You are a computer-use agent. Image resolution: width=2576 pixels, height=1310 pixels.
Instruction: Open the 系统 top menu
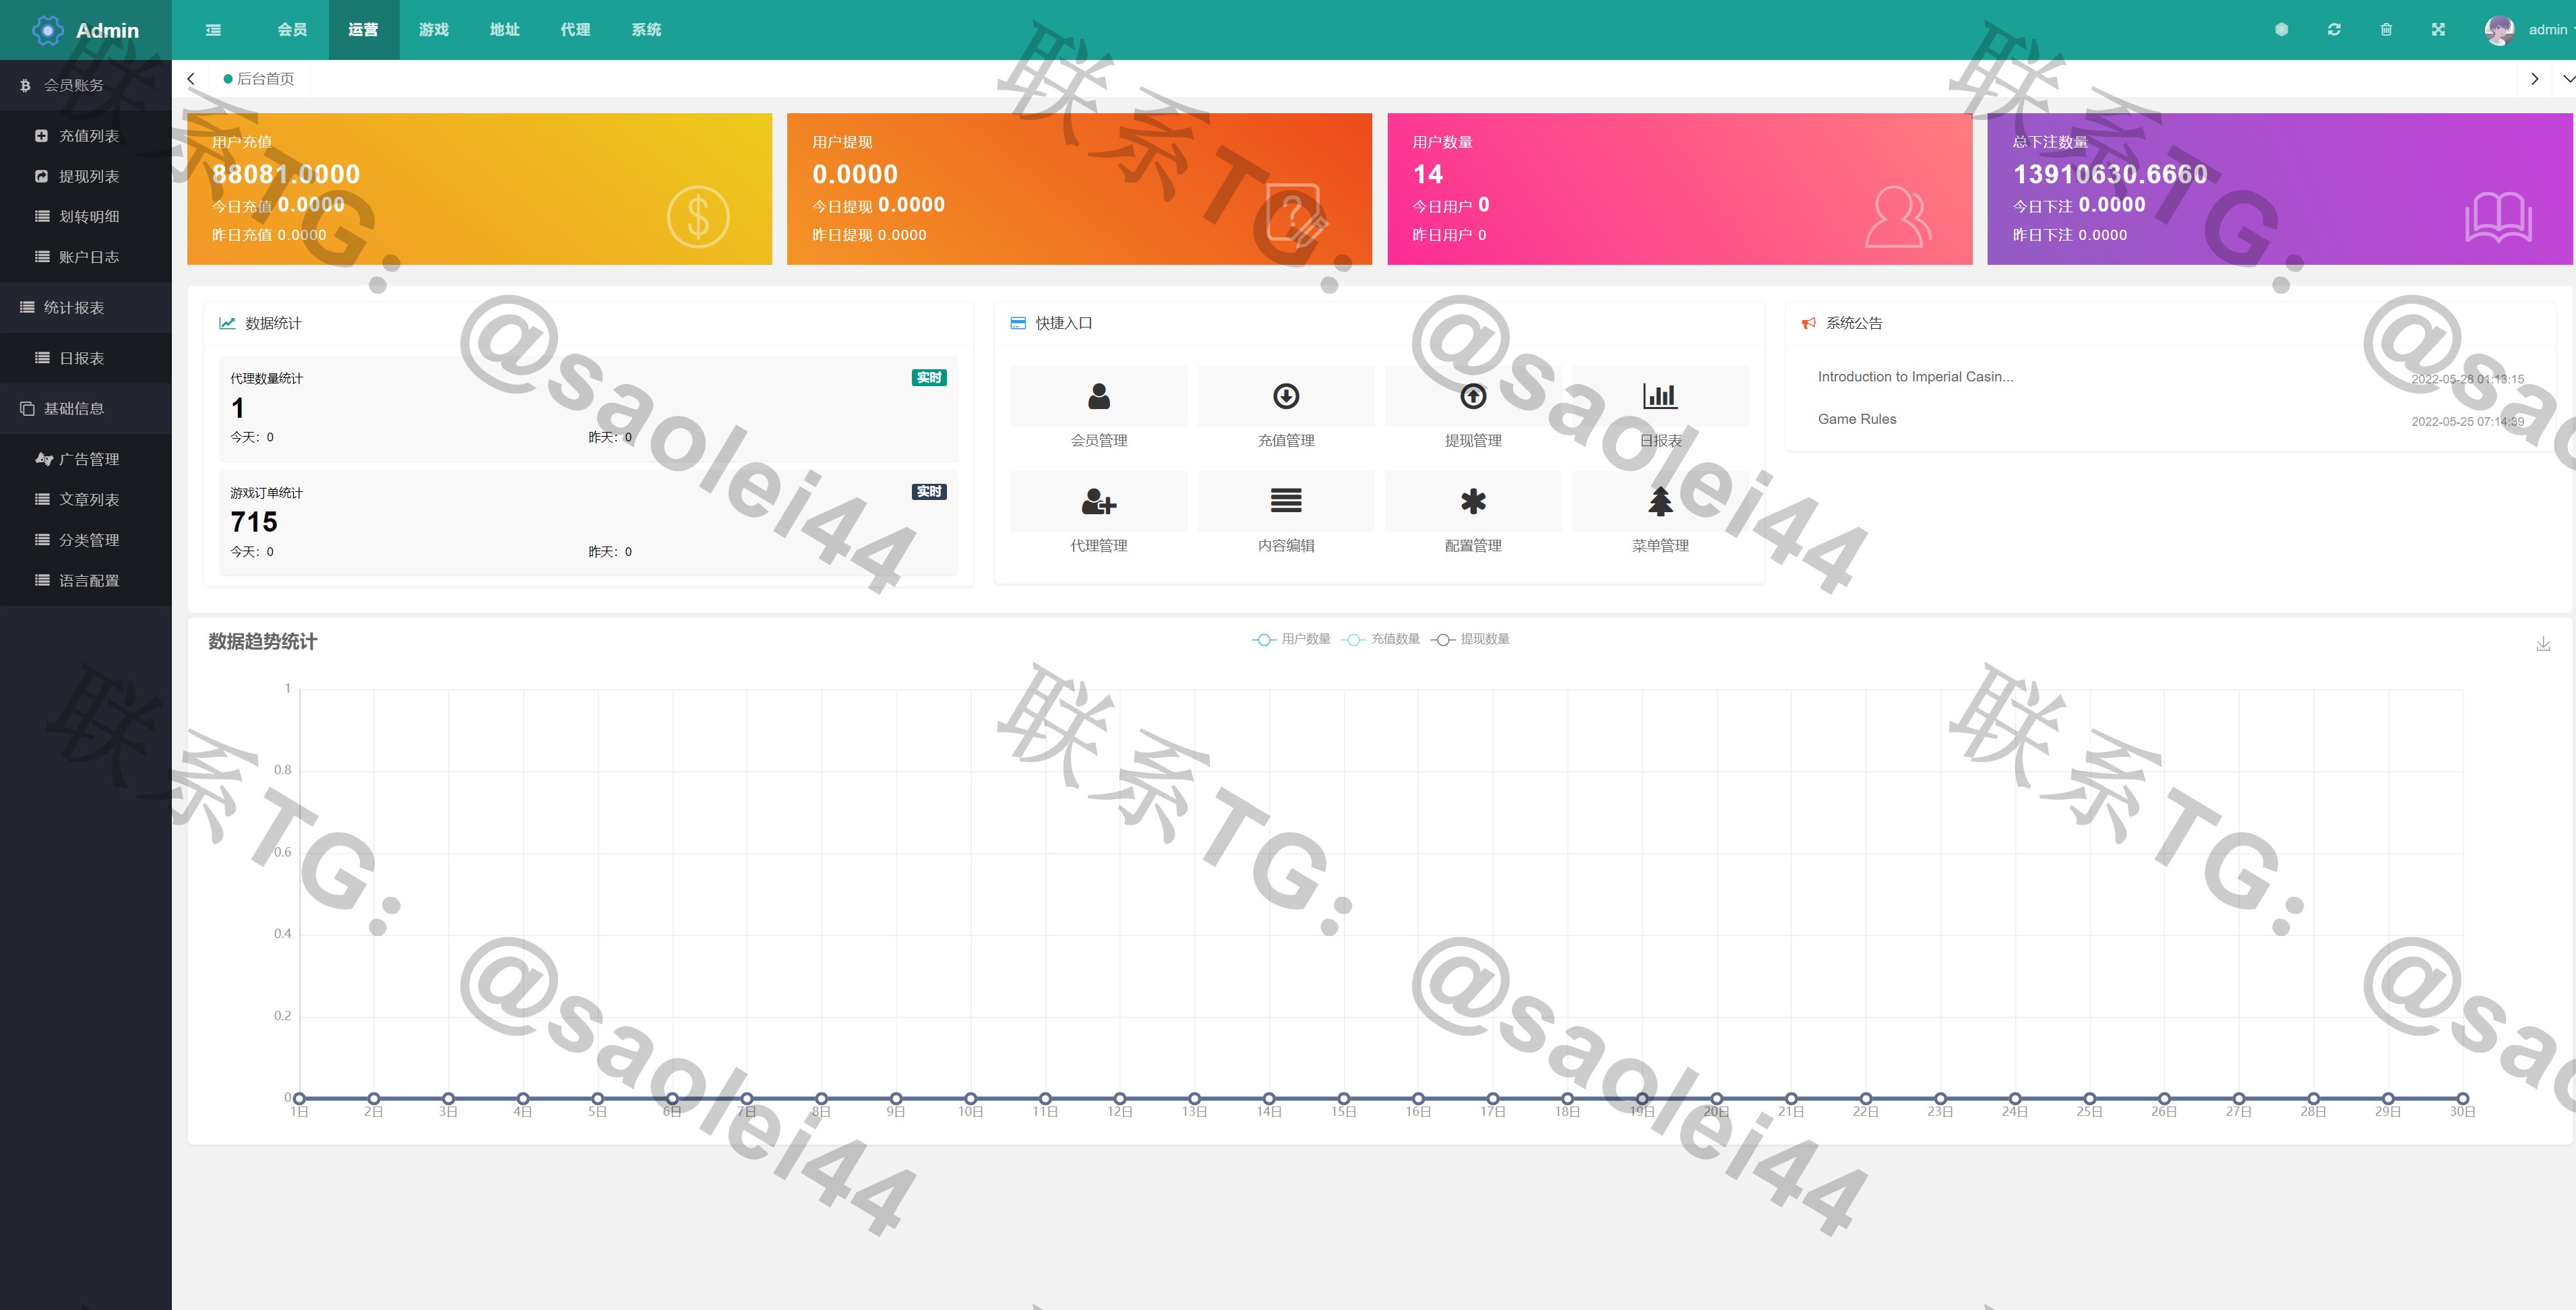coord(647,30)
